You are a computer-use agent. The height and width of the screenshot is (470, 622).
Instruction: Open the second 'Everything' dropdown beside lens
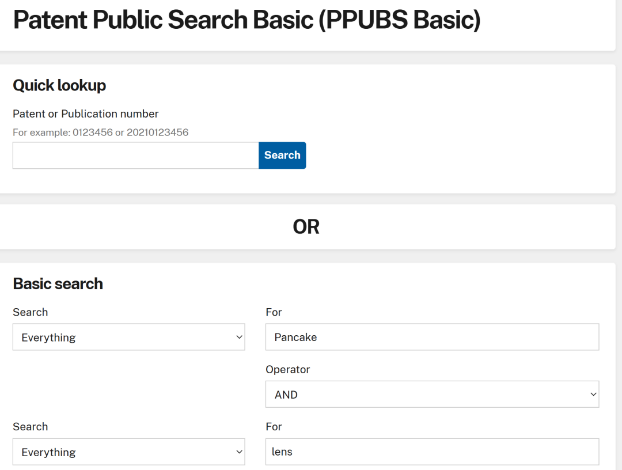tap(128, 452)
